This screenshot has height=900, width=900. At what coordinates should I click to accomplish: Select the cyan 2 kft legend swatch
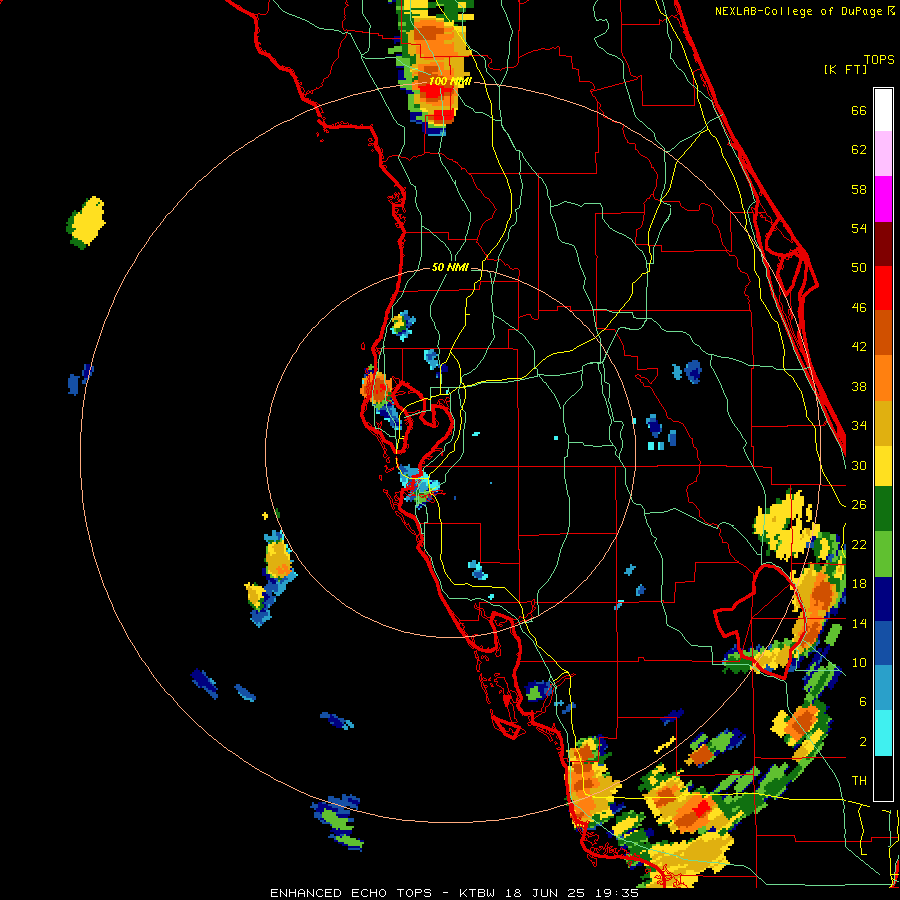click(x=883, y=734)
